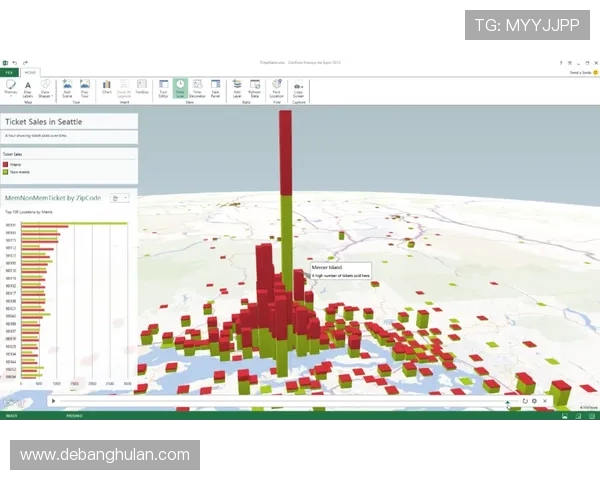This screenshot has width=600, height=480.
Task: Insert a Textbox from the ribbon
Action: point(142,88)
